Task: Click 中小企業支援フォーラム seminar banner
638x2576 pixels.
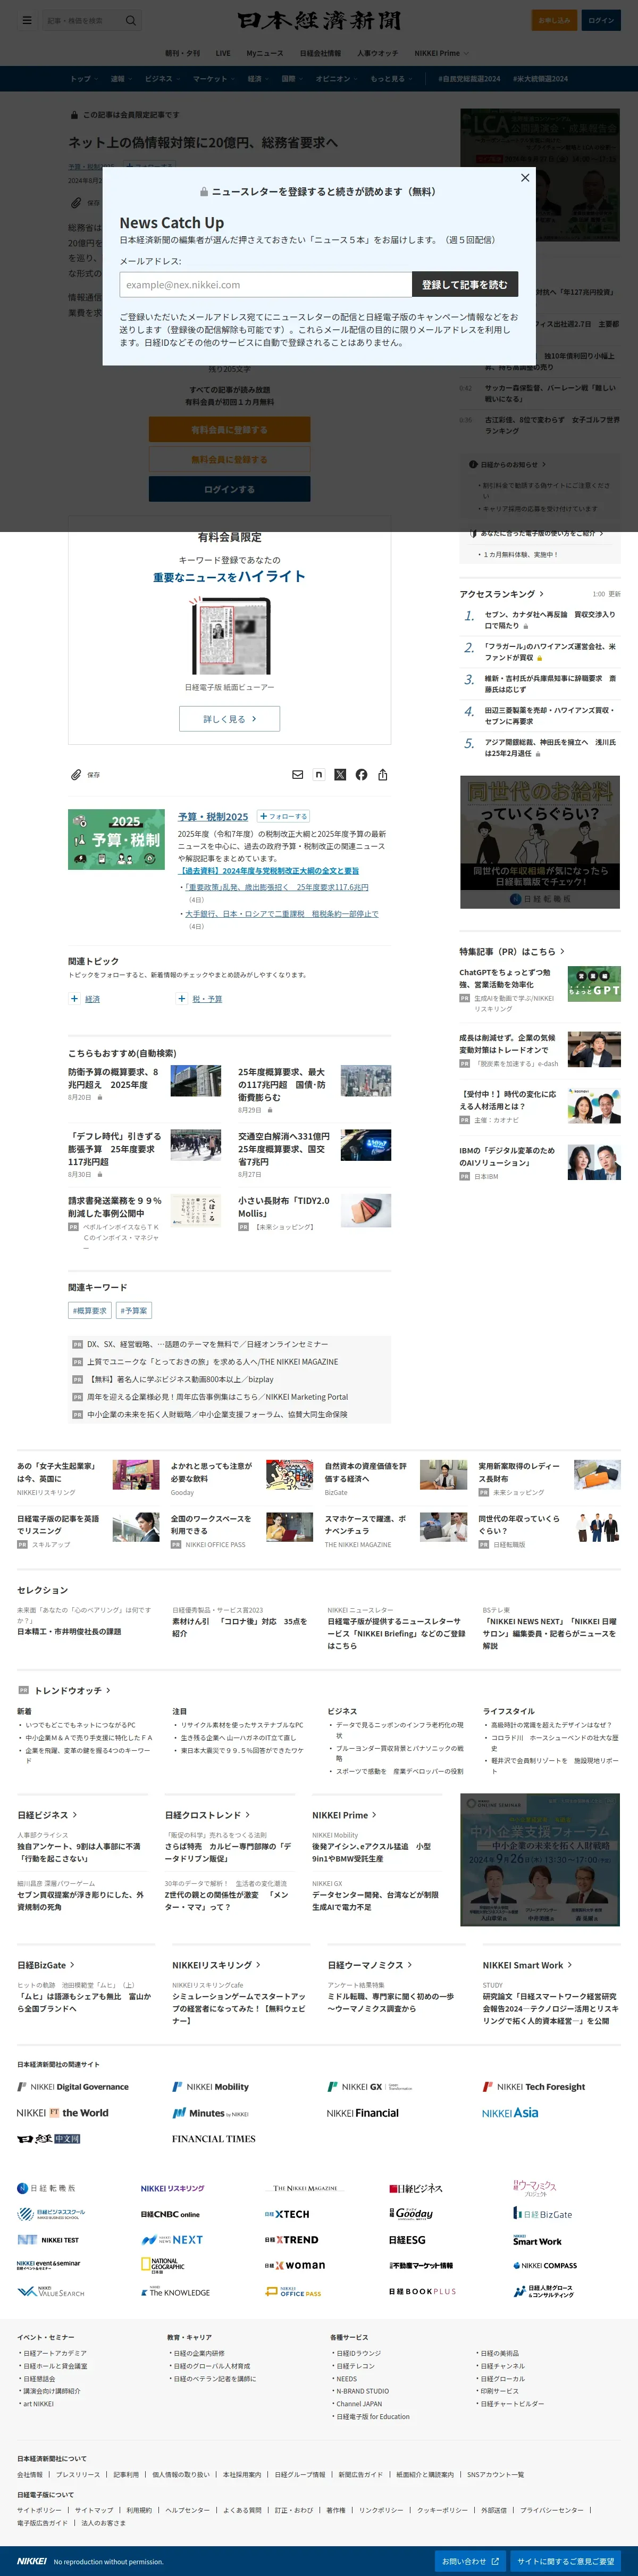Action: click(x=540, y=1861)
